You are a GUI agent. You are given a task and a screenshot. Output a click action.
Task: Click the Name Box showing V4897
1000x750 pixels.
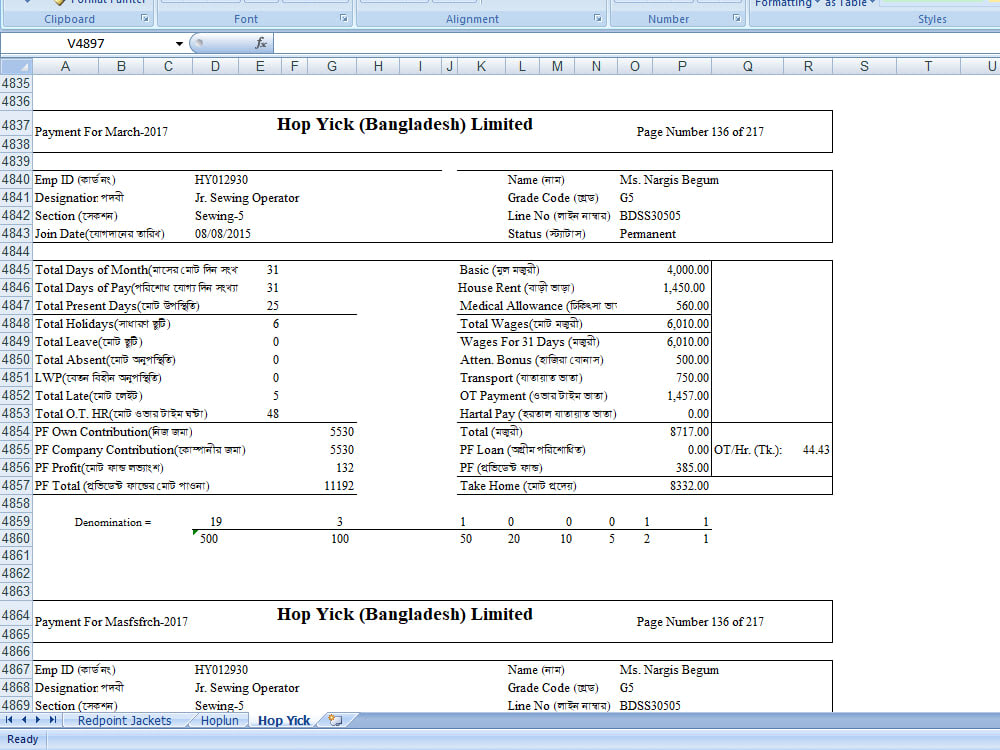(86, 43)
